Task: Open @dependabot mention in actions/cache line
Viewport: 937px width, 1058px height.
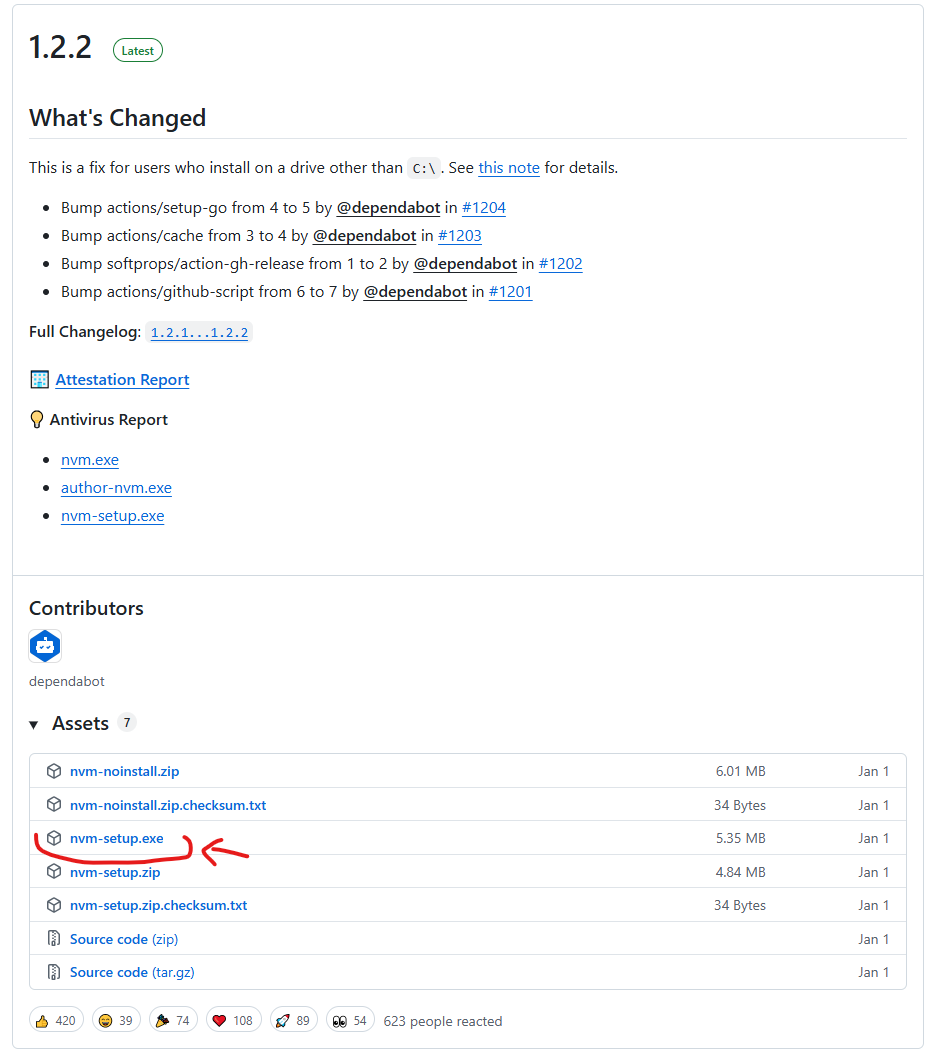Action: [364, 236]
